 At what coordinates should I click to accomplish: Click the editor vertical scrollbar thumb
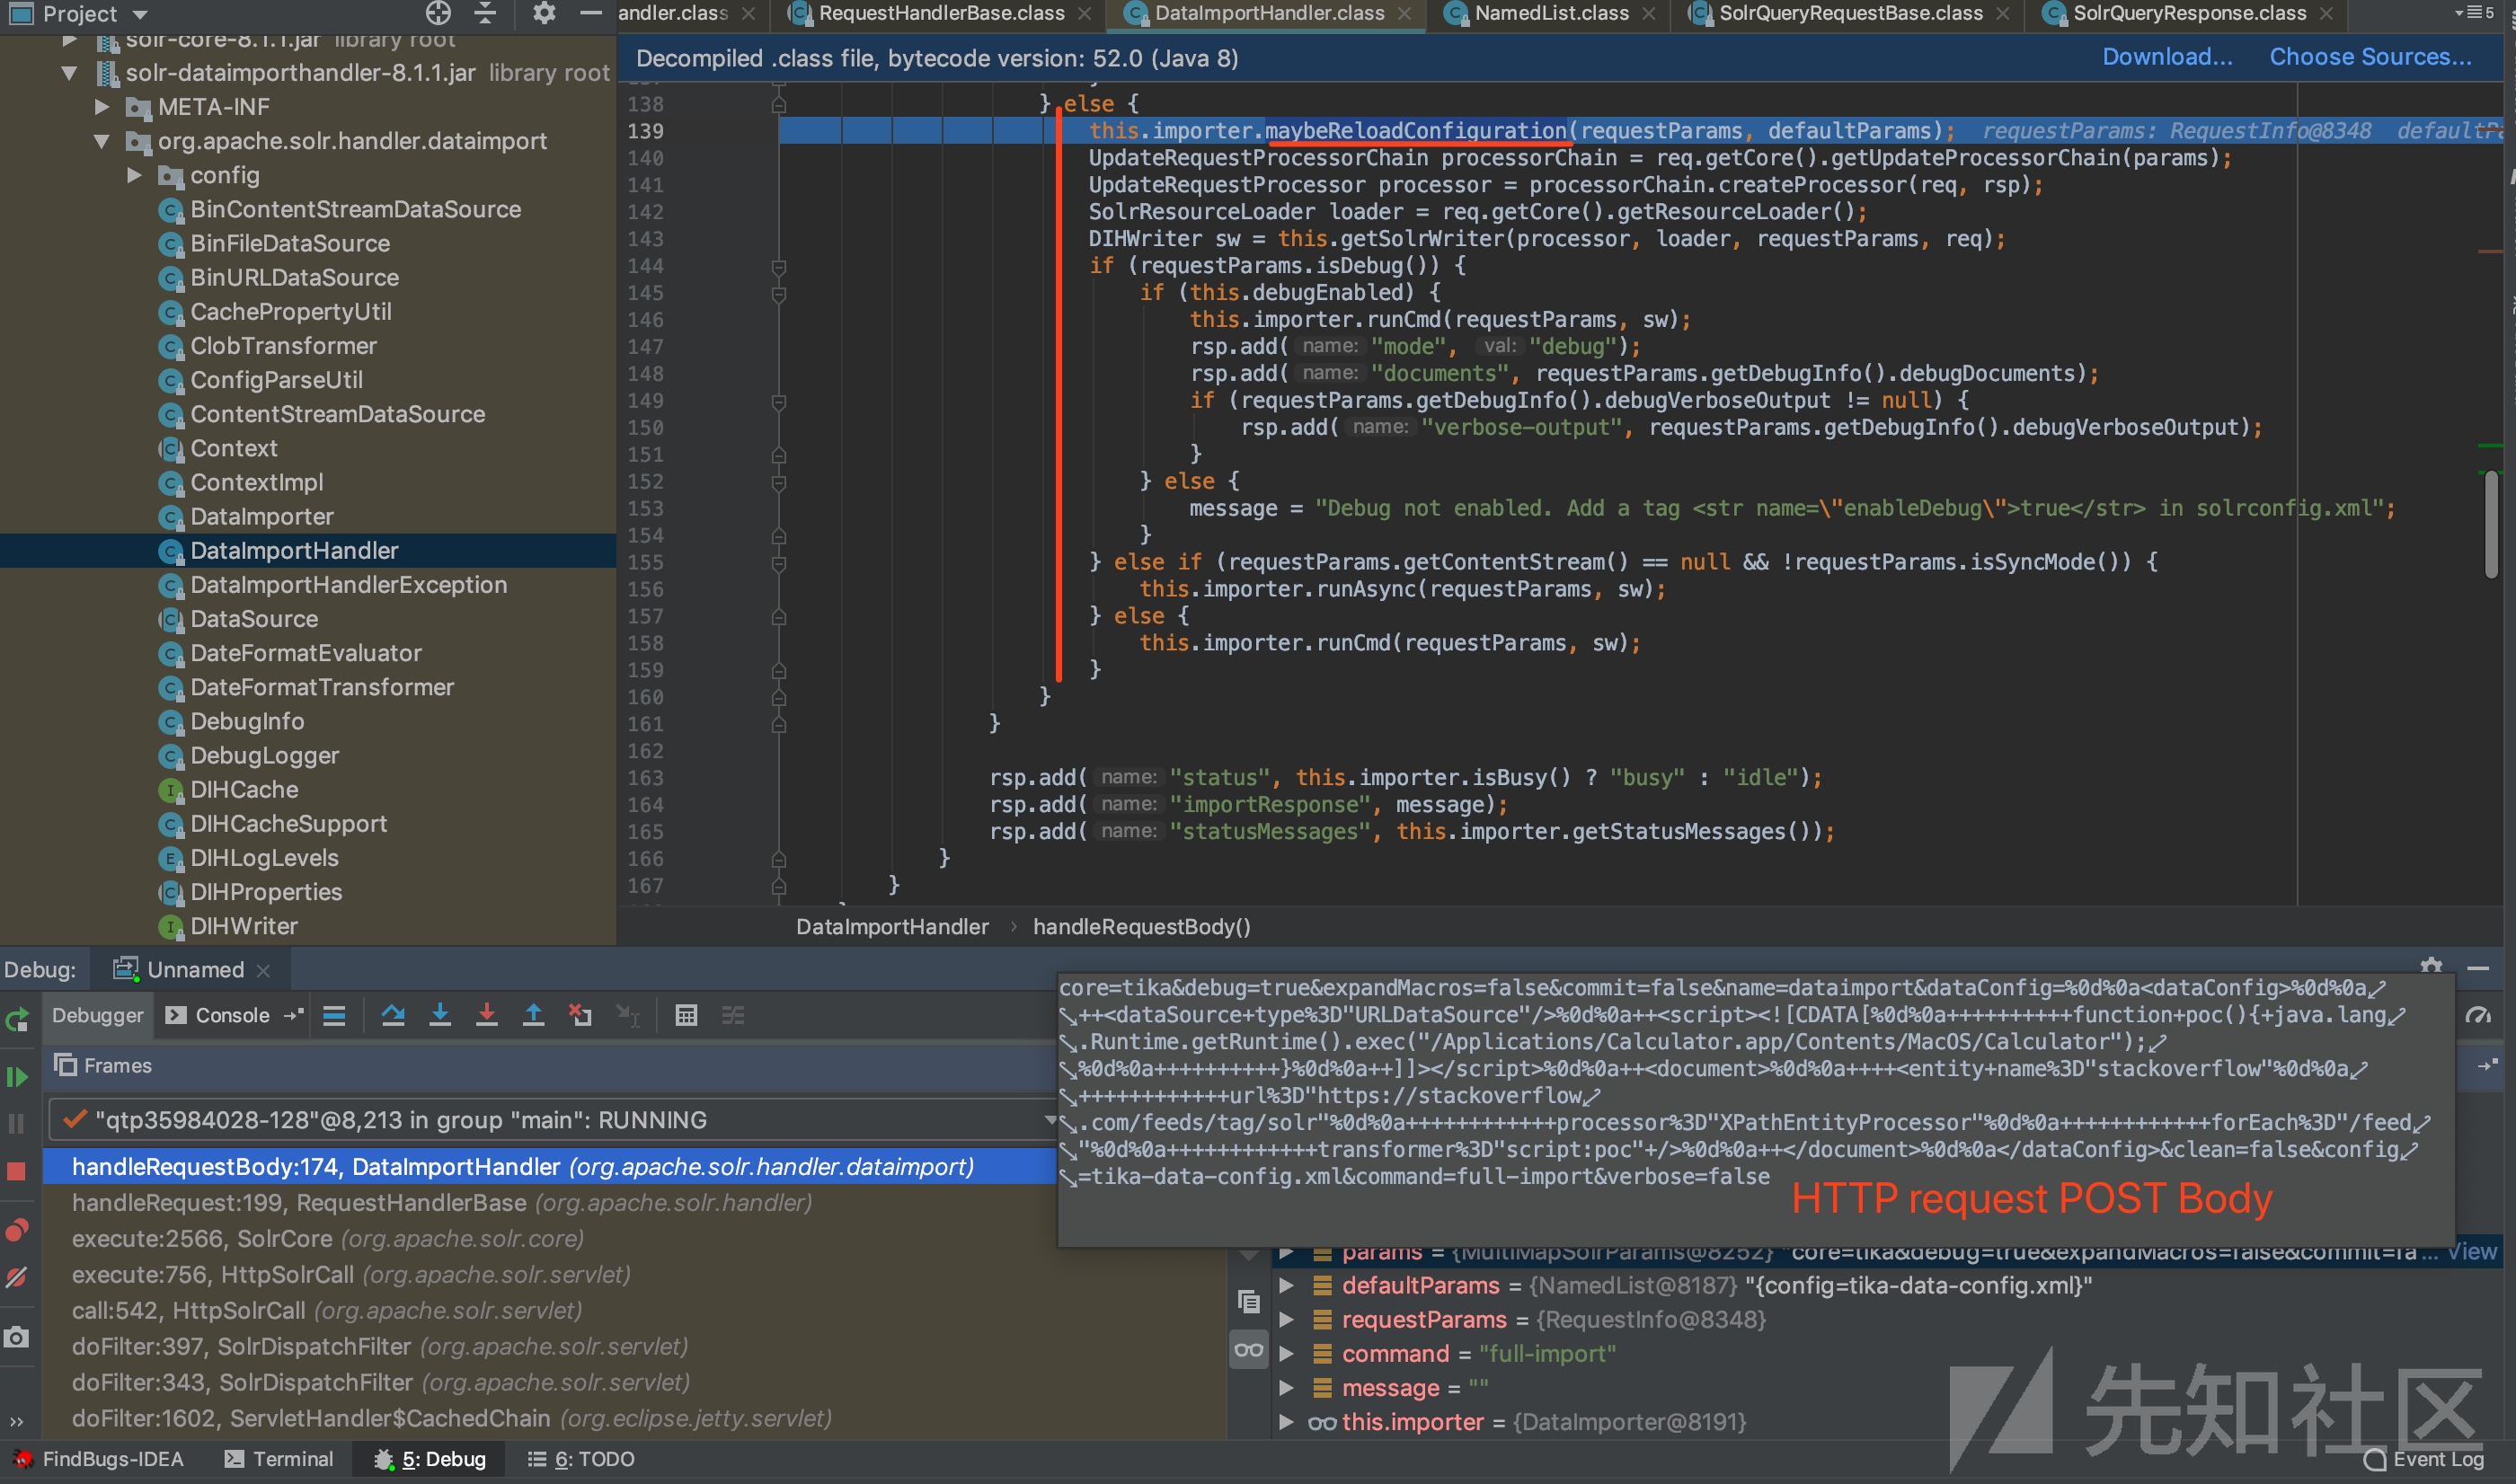click(x=2491, y=523)
